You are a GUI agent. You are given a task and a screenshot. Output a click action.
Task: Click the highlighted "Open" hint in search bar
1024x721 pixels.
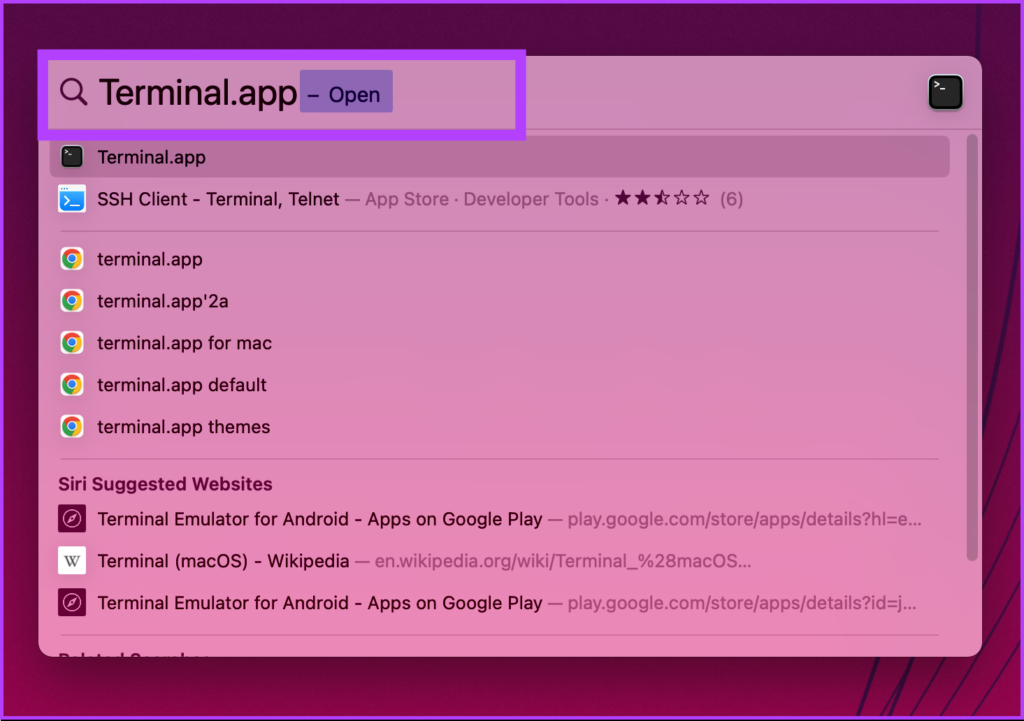pyautogui.click(x=347, y=95)
